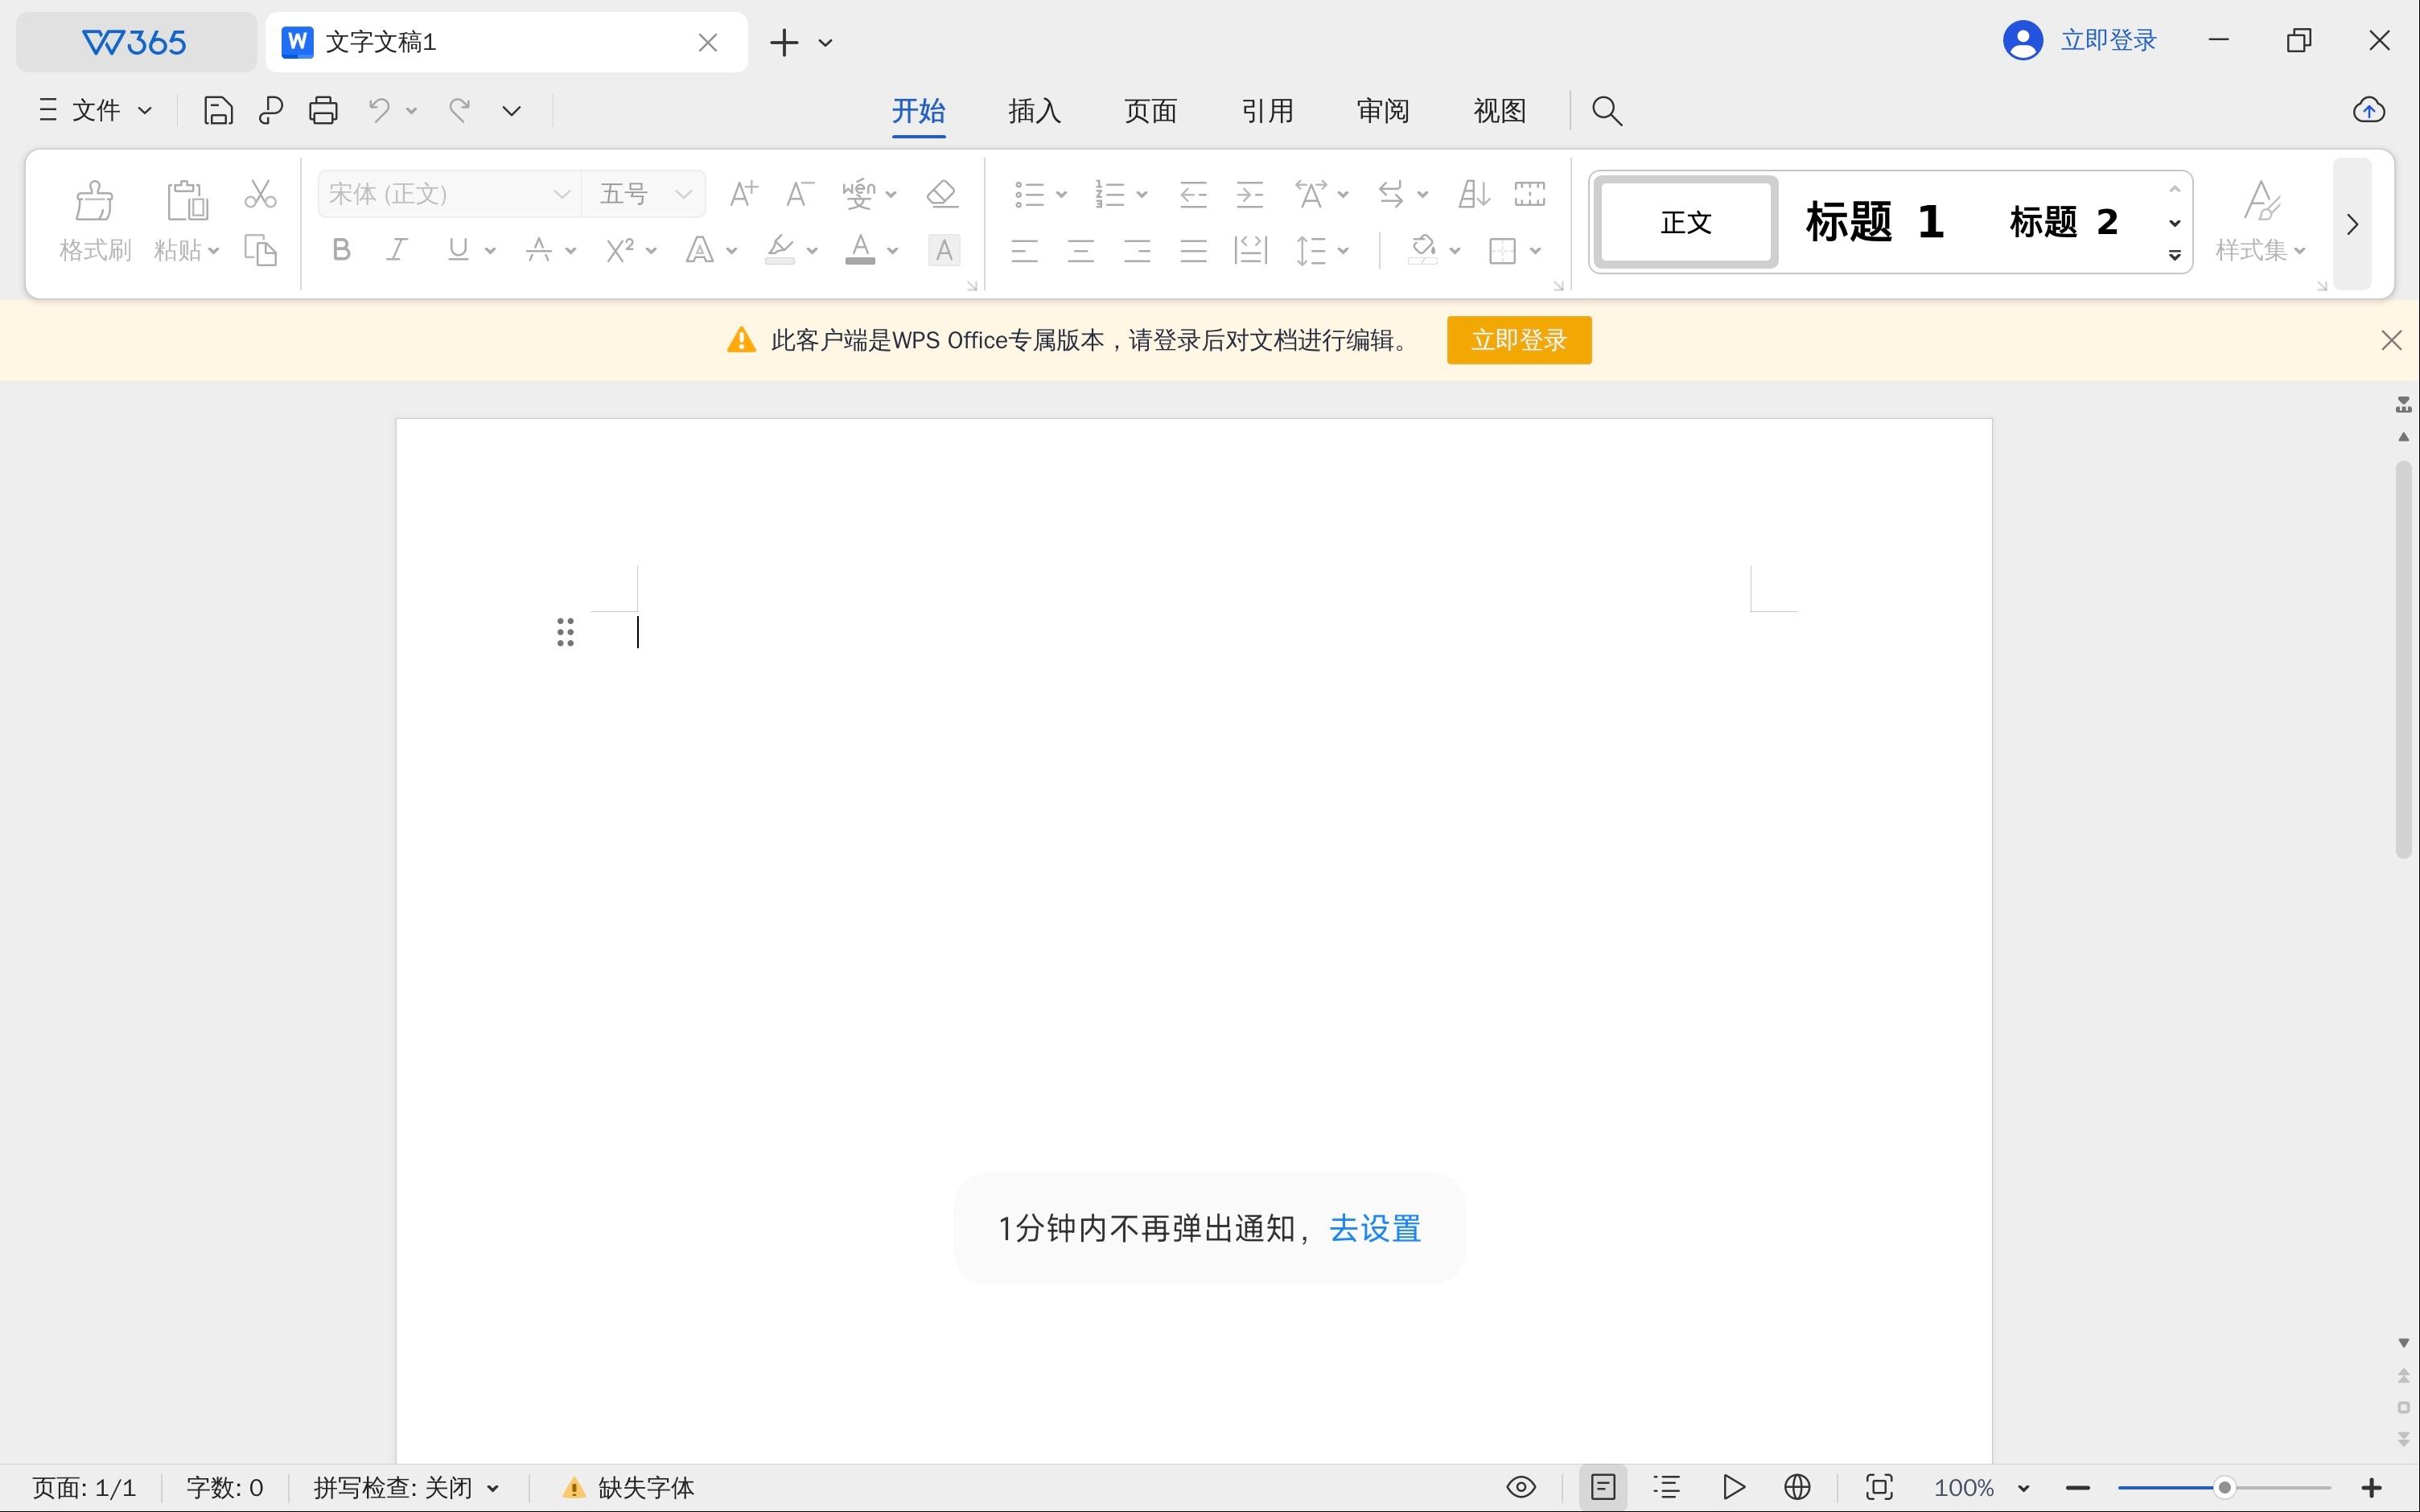Click the Search magnifier icon
Screen dimensions: 2420x1512
click(1607, 110)
